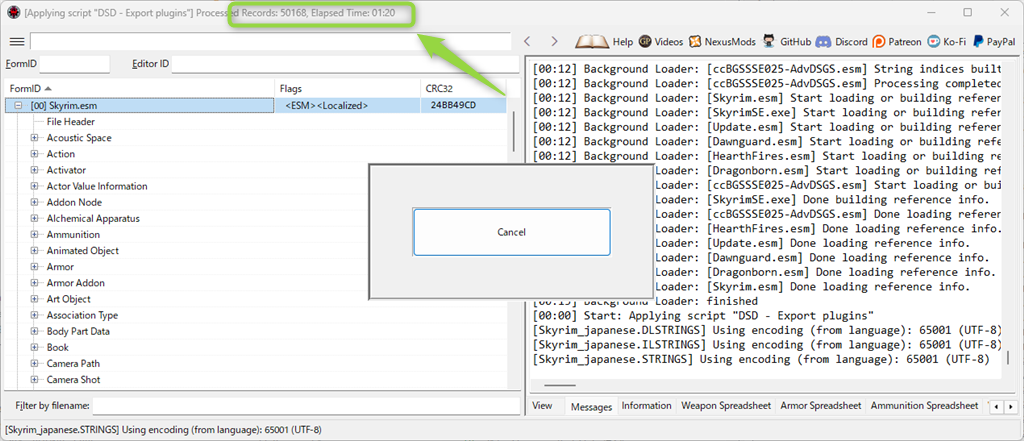Click the forward navigation arrow
This screenshot has width=1024, height=441.
[x=554, y=41]
